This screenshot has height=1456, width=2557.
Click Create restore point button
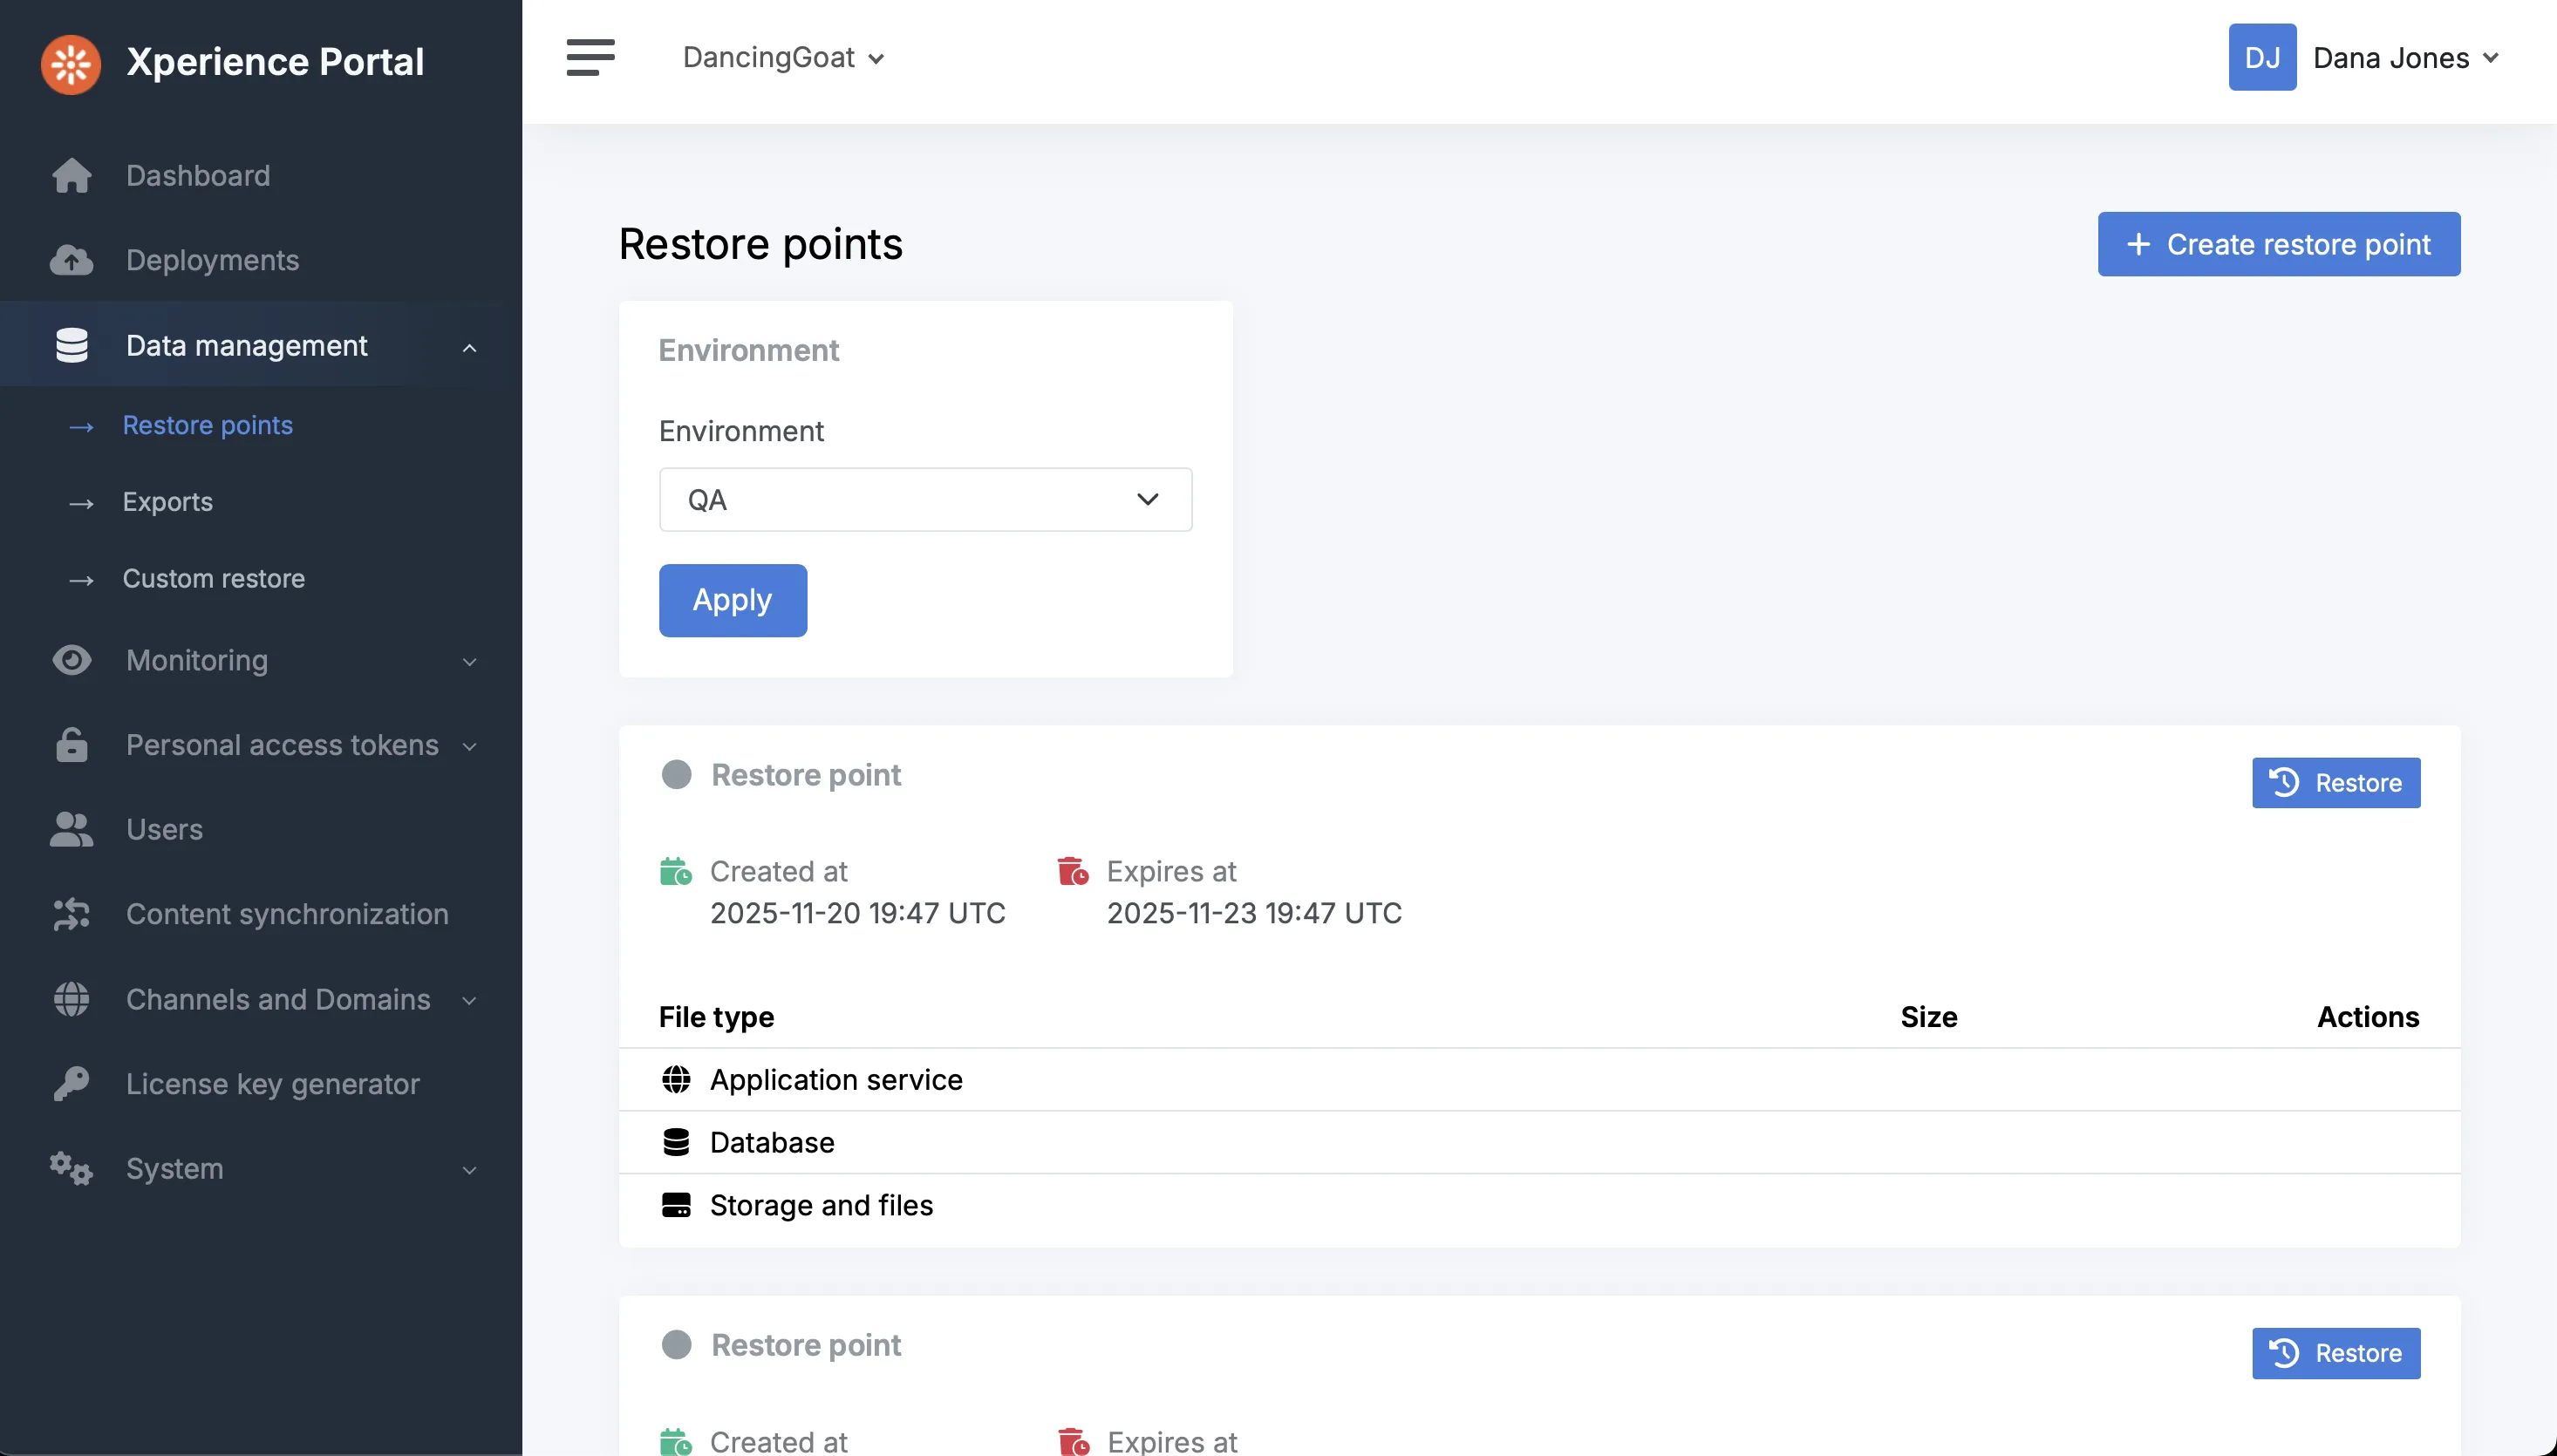(2278, 244)
